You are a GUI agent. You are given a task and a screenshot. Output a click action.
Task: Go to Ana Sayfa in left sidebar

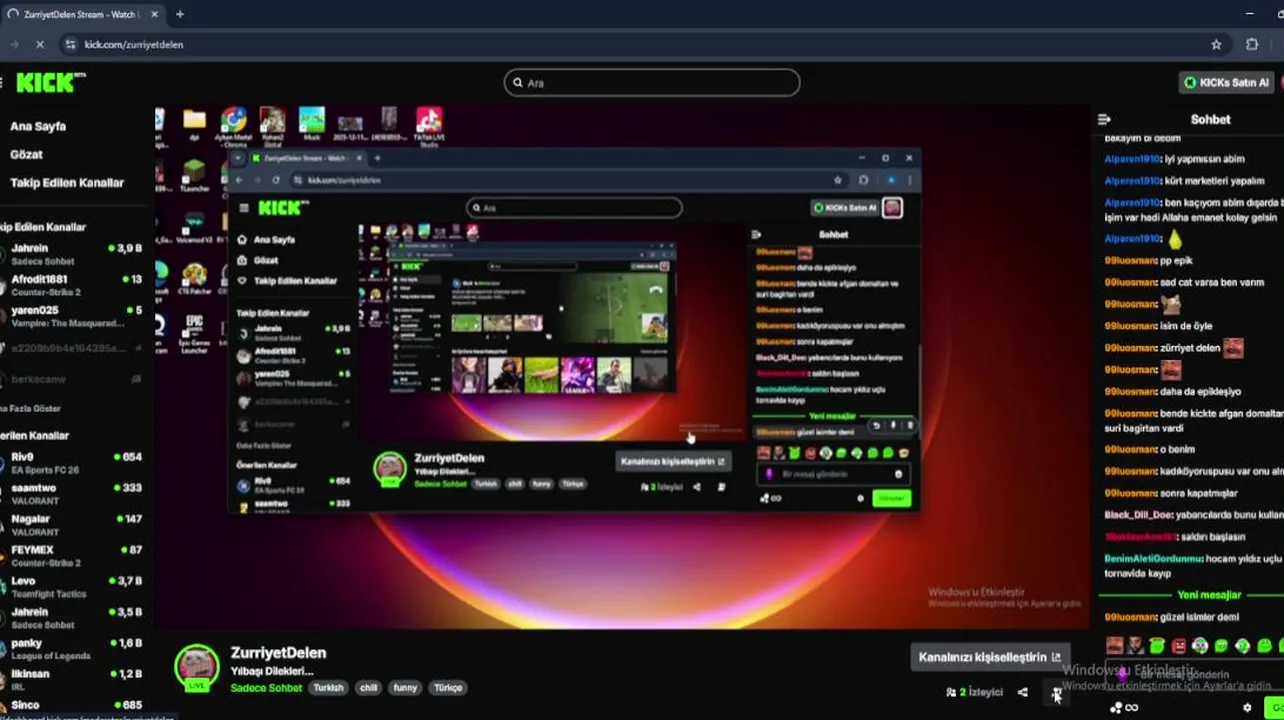[x=38, y=126]
